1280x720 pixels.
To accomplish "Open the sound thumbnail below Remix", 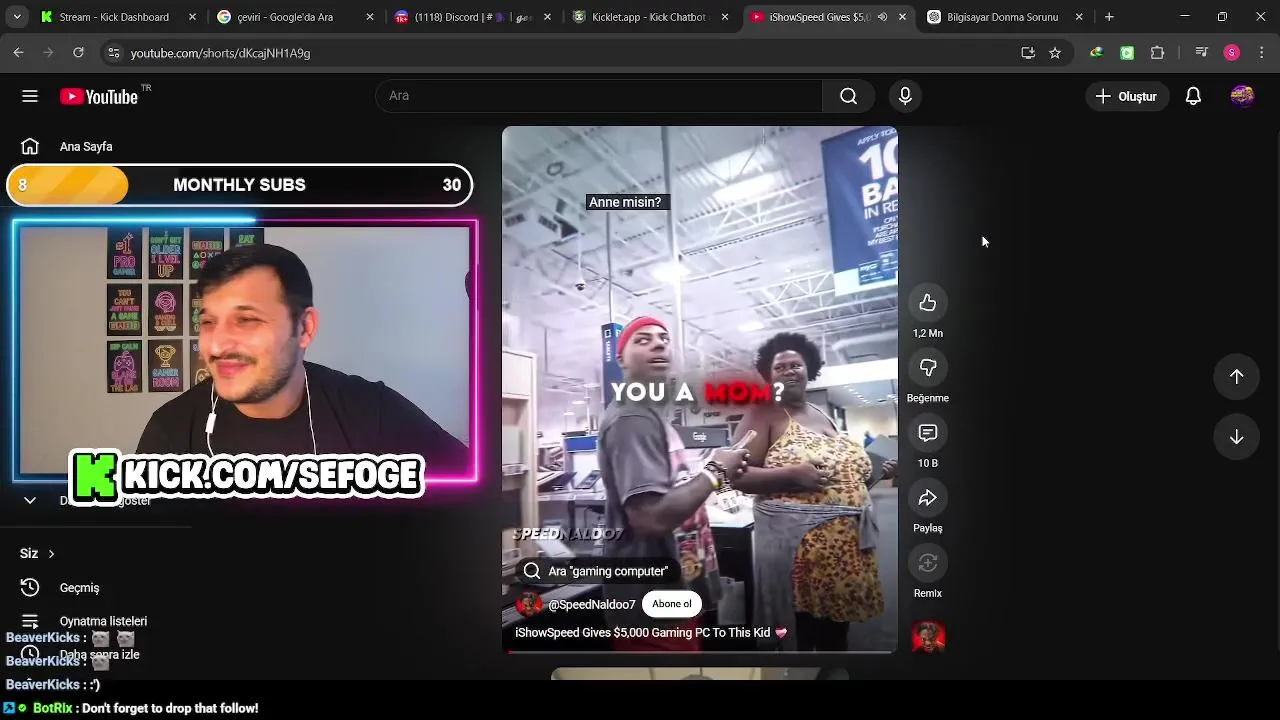I will pos(928,636).
